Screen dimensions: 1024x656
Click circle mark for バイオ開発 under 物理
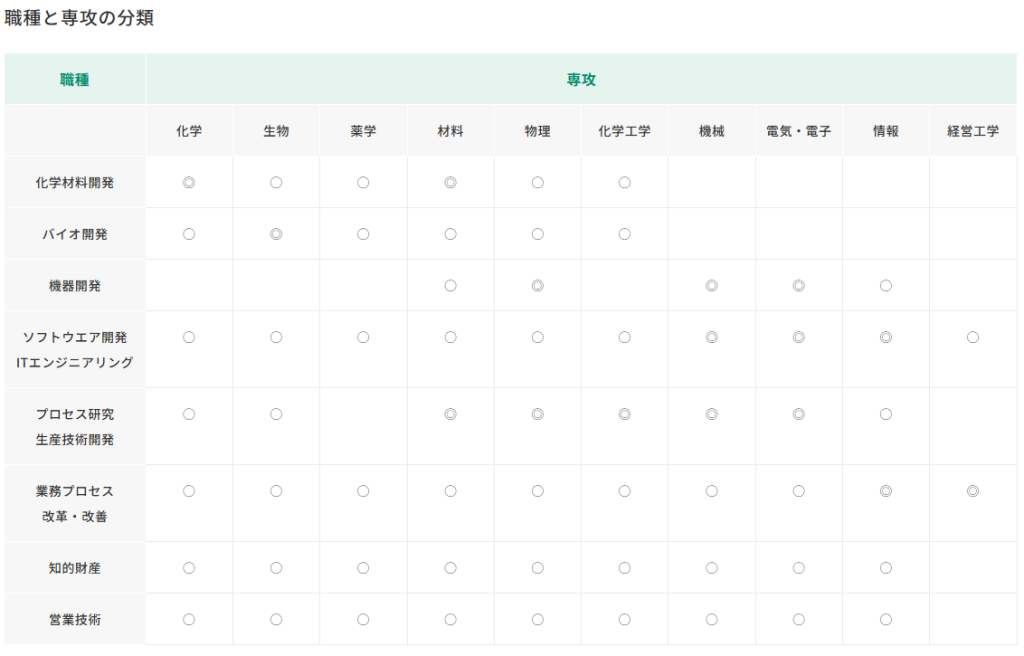click(537, 234)
